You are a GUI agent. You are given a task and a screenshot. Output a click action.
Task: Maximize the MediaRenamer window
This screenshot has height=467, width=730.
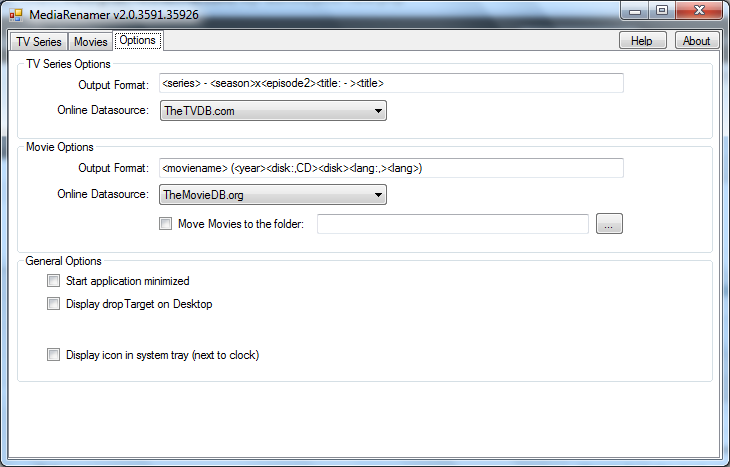(x=662, y=11)
